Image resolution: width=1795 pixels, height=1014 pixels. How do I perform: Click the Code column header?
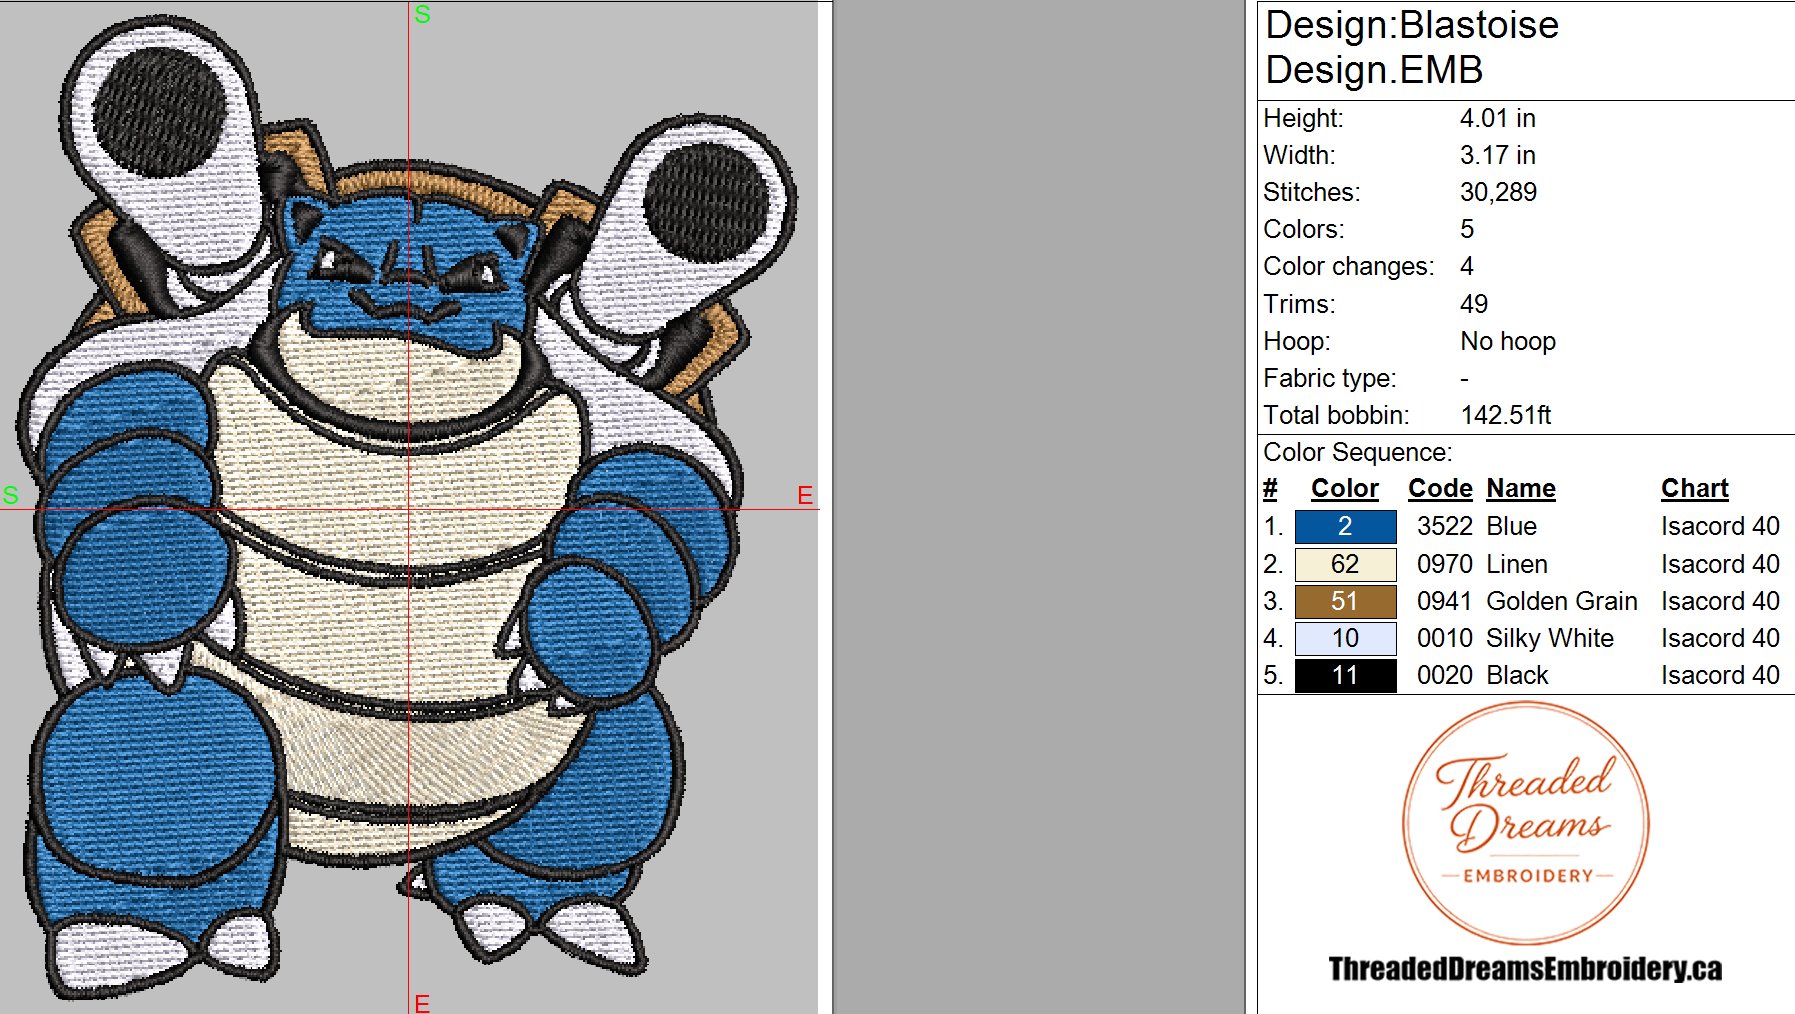point(1440,488)
